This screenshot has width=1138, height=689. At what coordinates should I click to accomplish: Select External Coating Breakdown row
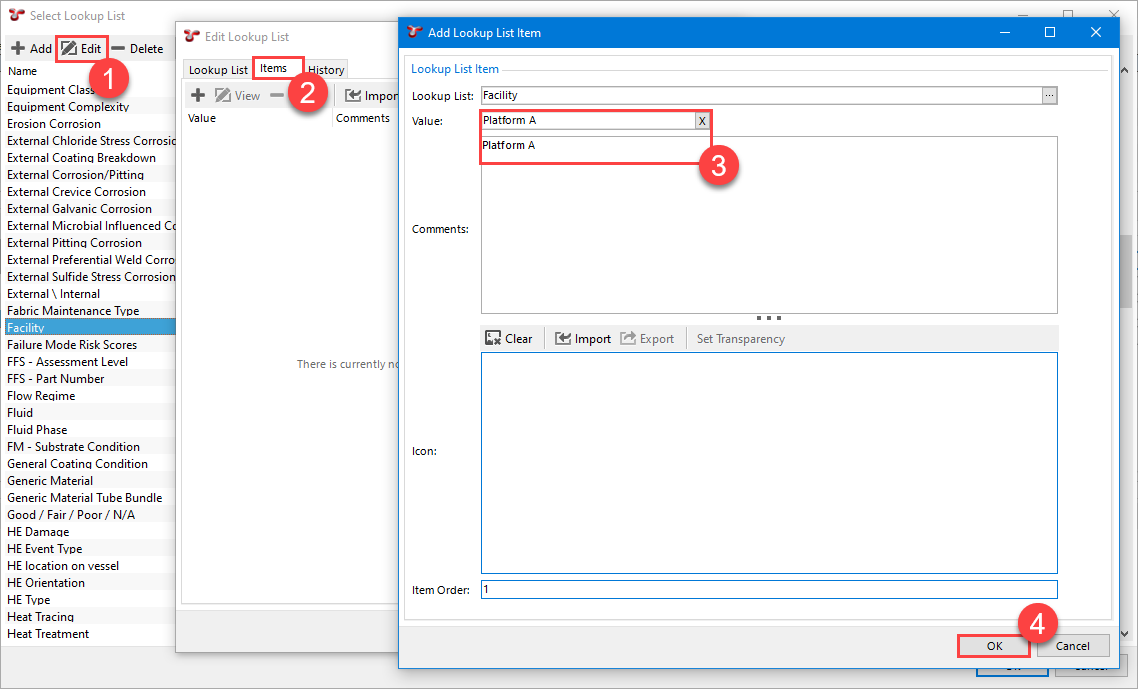(x=90, y=158)
